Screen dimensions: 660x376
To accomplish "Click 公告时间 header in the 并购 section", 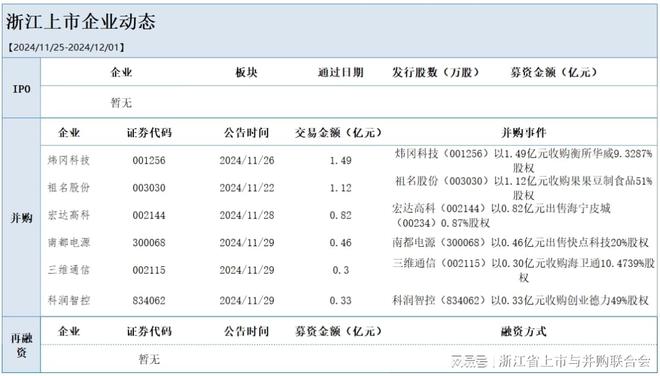I will (x=246, y=133).
